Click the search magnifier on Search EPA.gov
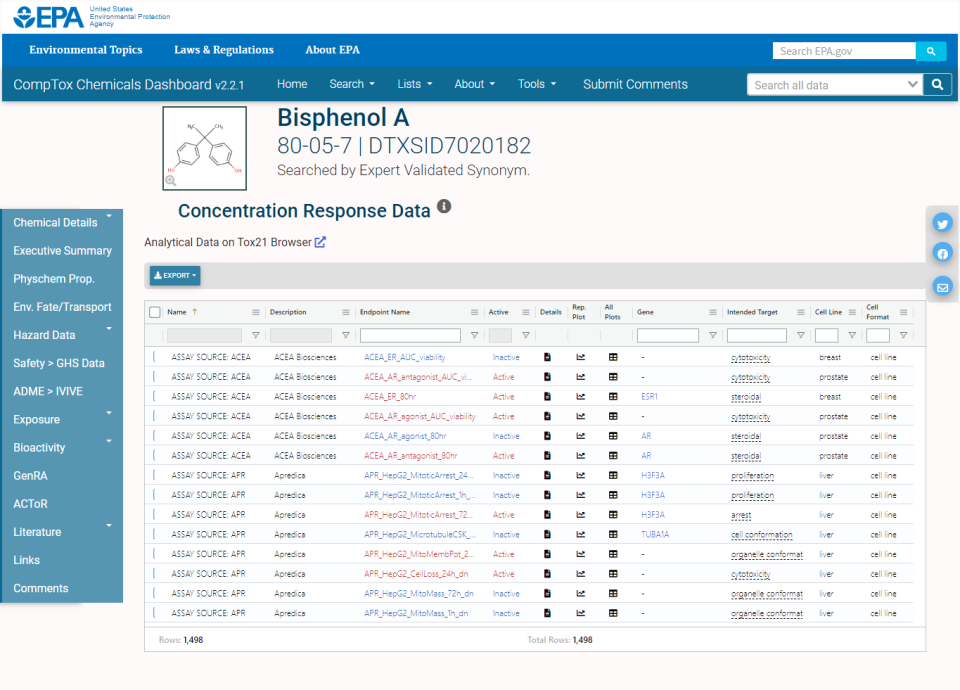The width and height of the screenshot is (960, 690). click(x=930, y=50)
